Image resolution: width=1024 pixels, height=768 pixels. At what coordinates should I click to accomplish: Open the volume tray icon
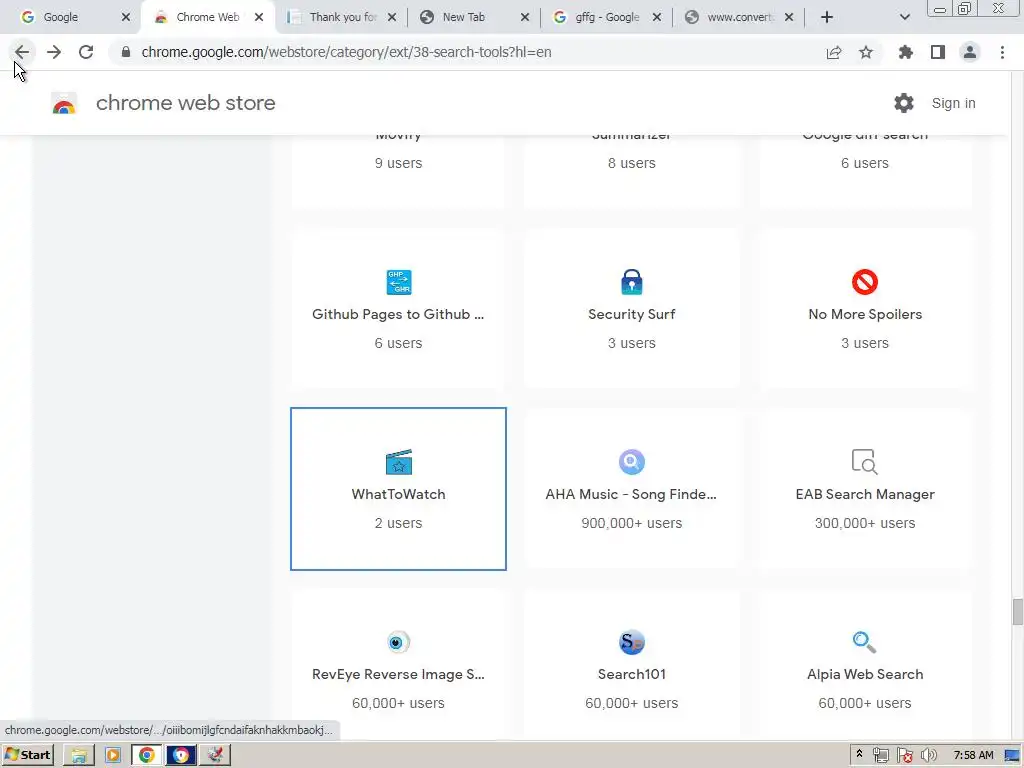coord(928,756)
